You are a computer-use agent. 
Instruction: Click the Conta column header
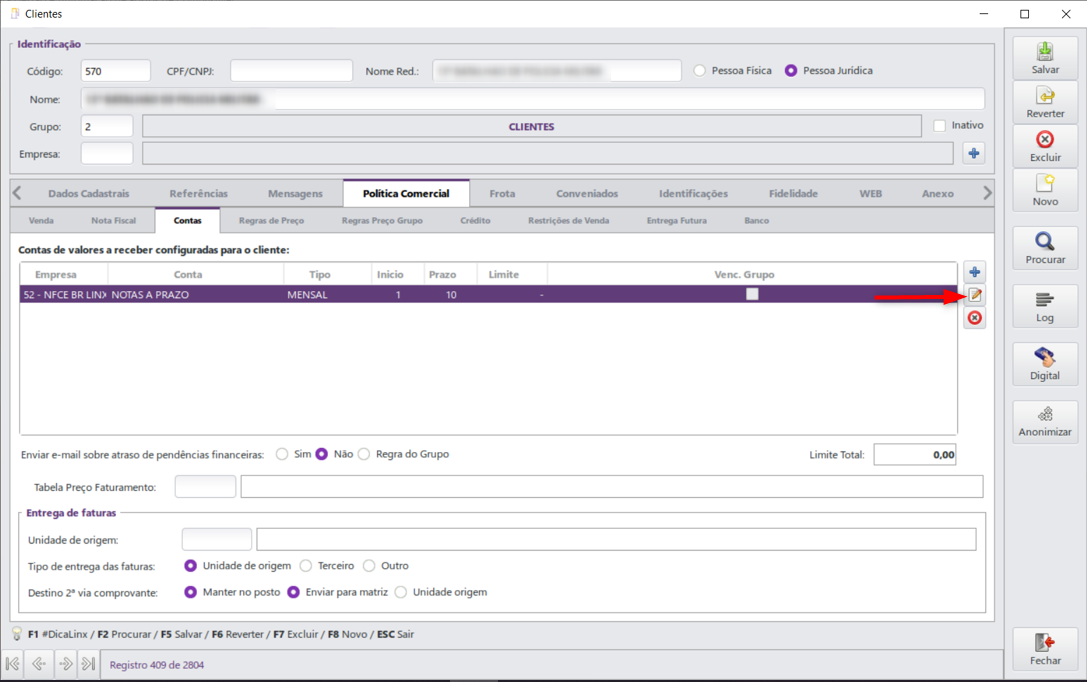(x=188, y=274)
